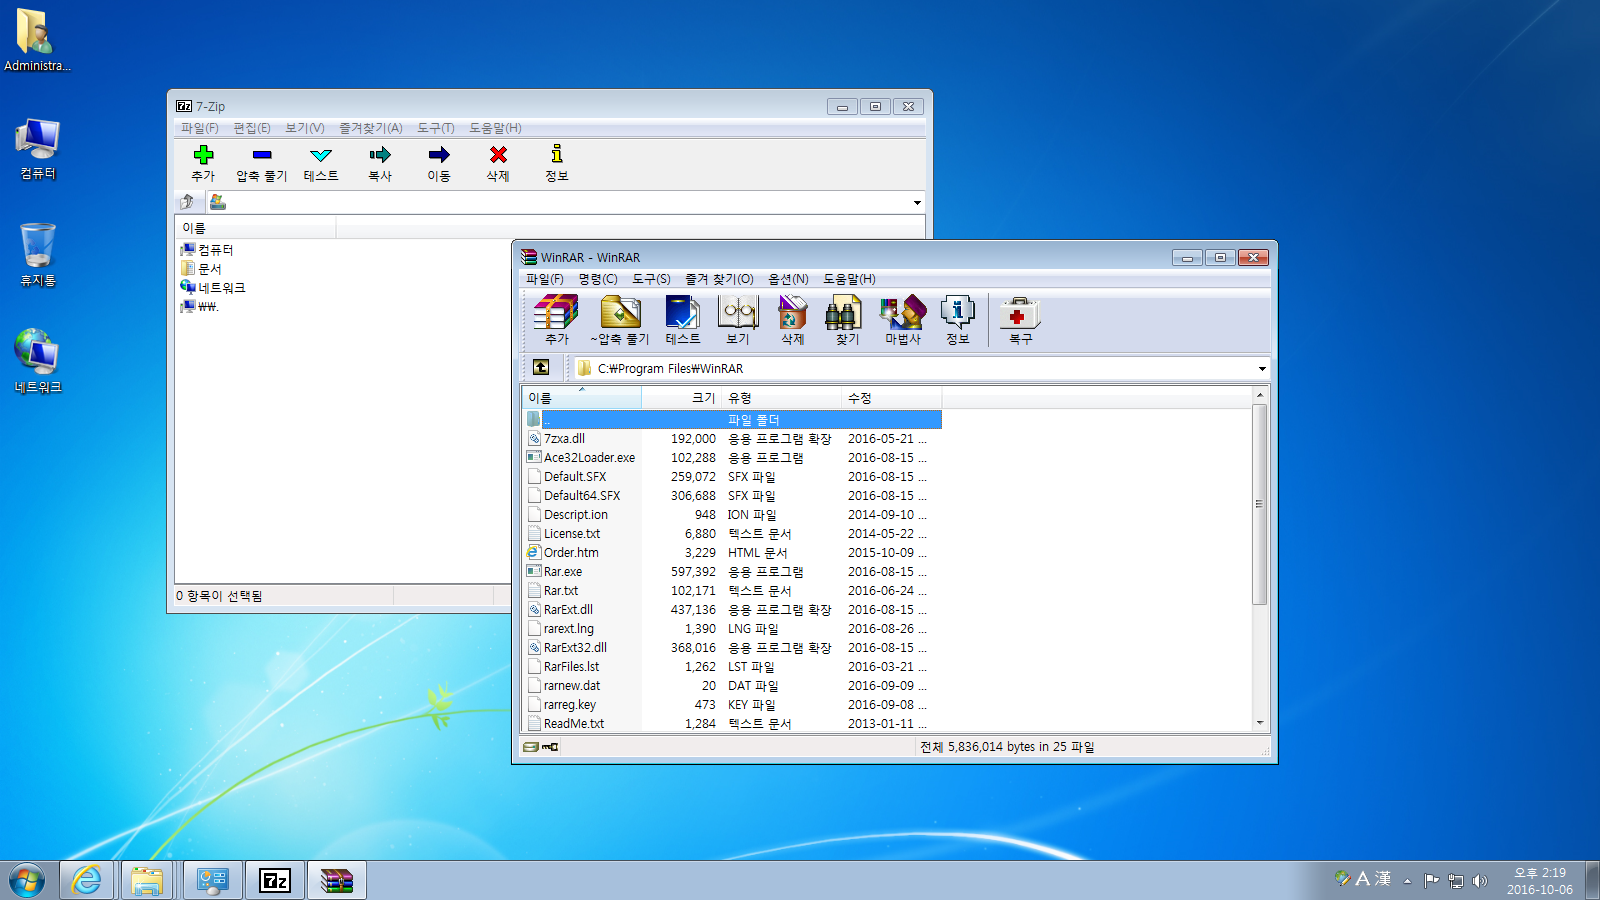Screen dimensions: 1600x900
Task: Open Windows Explorer from the taskbar
Action: 148,880
